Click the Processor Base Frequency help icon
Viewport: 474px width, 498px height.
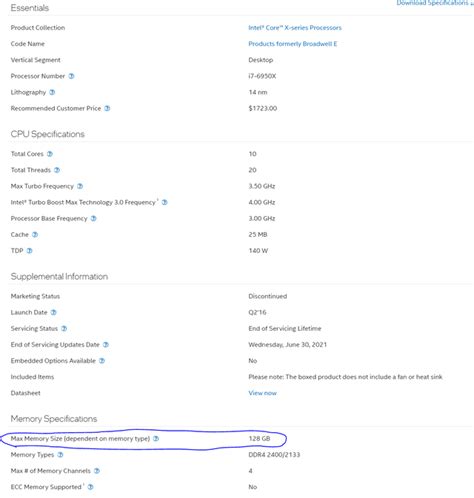(94, 218)
